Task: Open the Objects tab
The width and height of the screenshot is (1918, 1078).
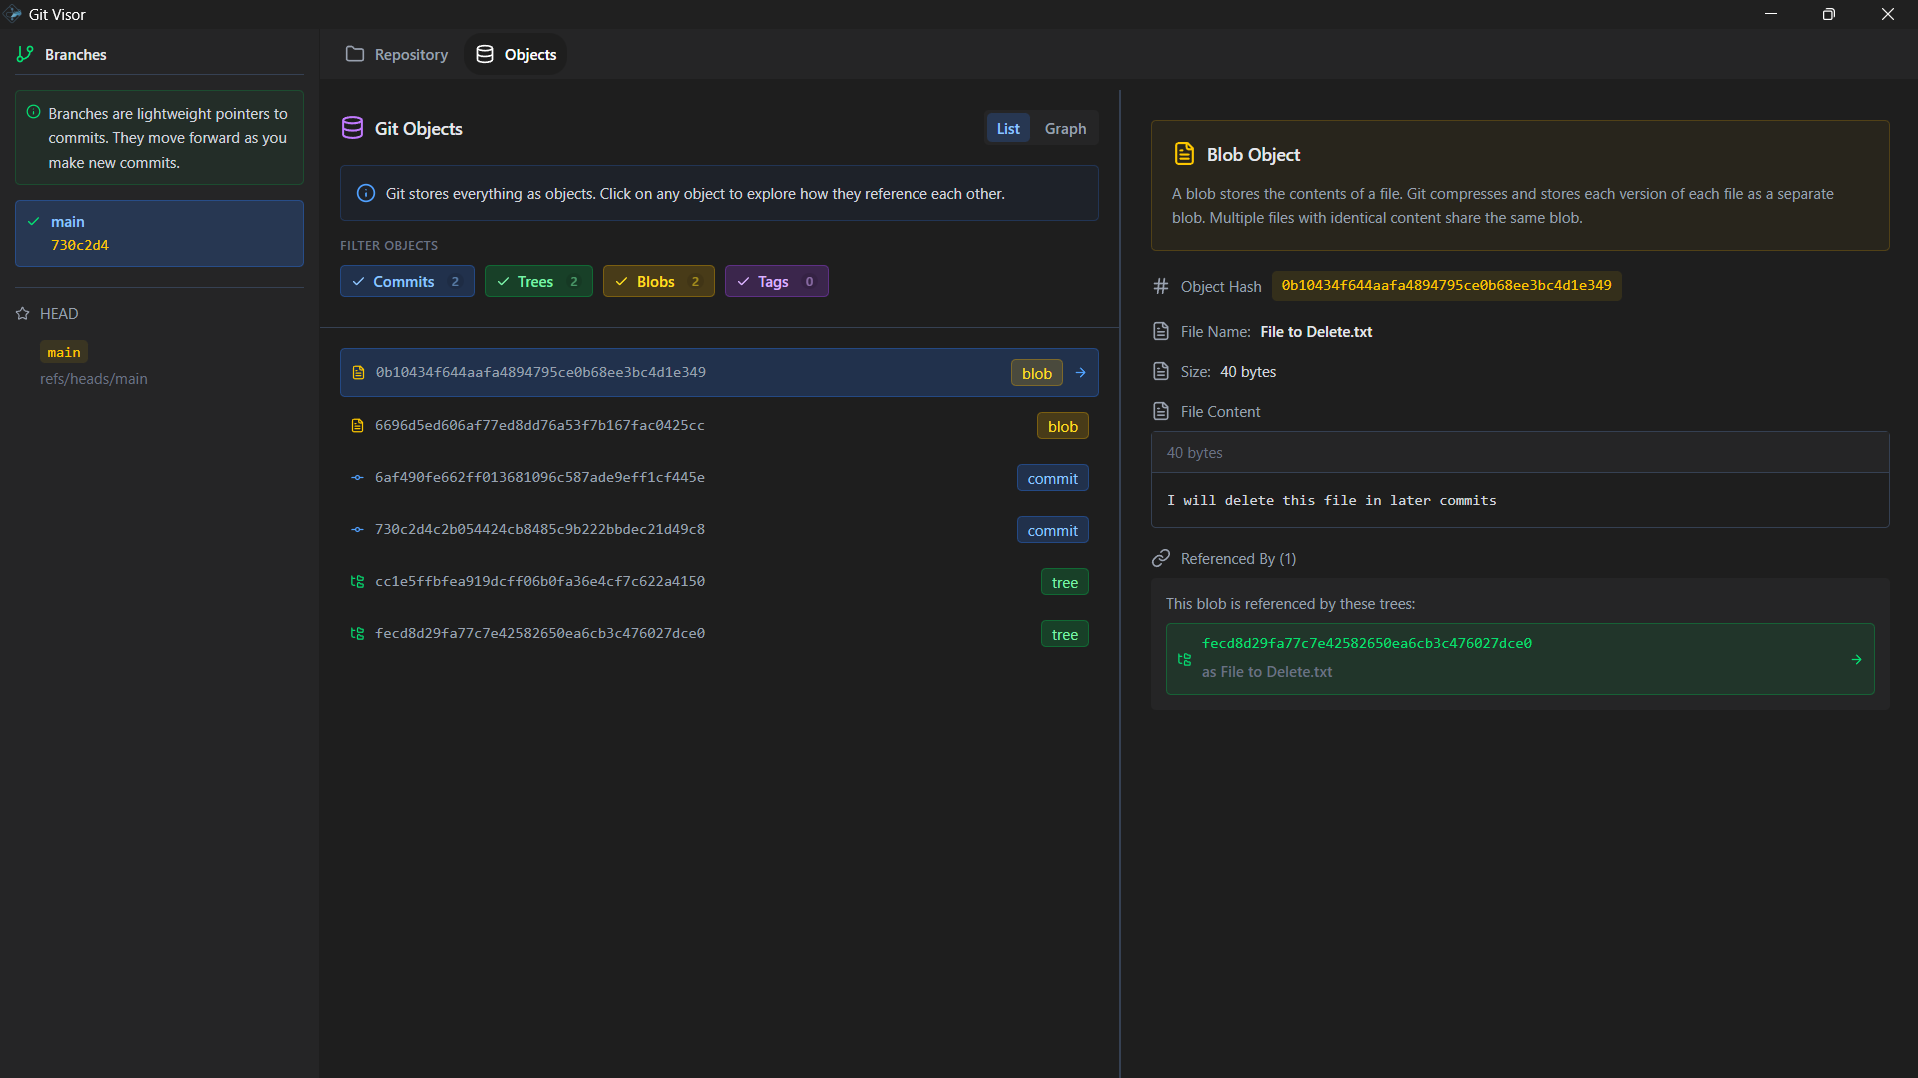Action: tap(516, 54)
